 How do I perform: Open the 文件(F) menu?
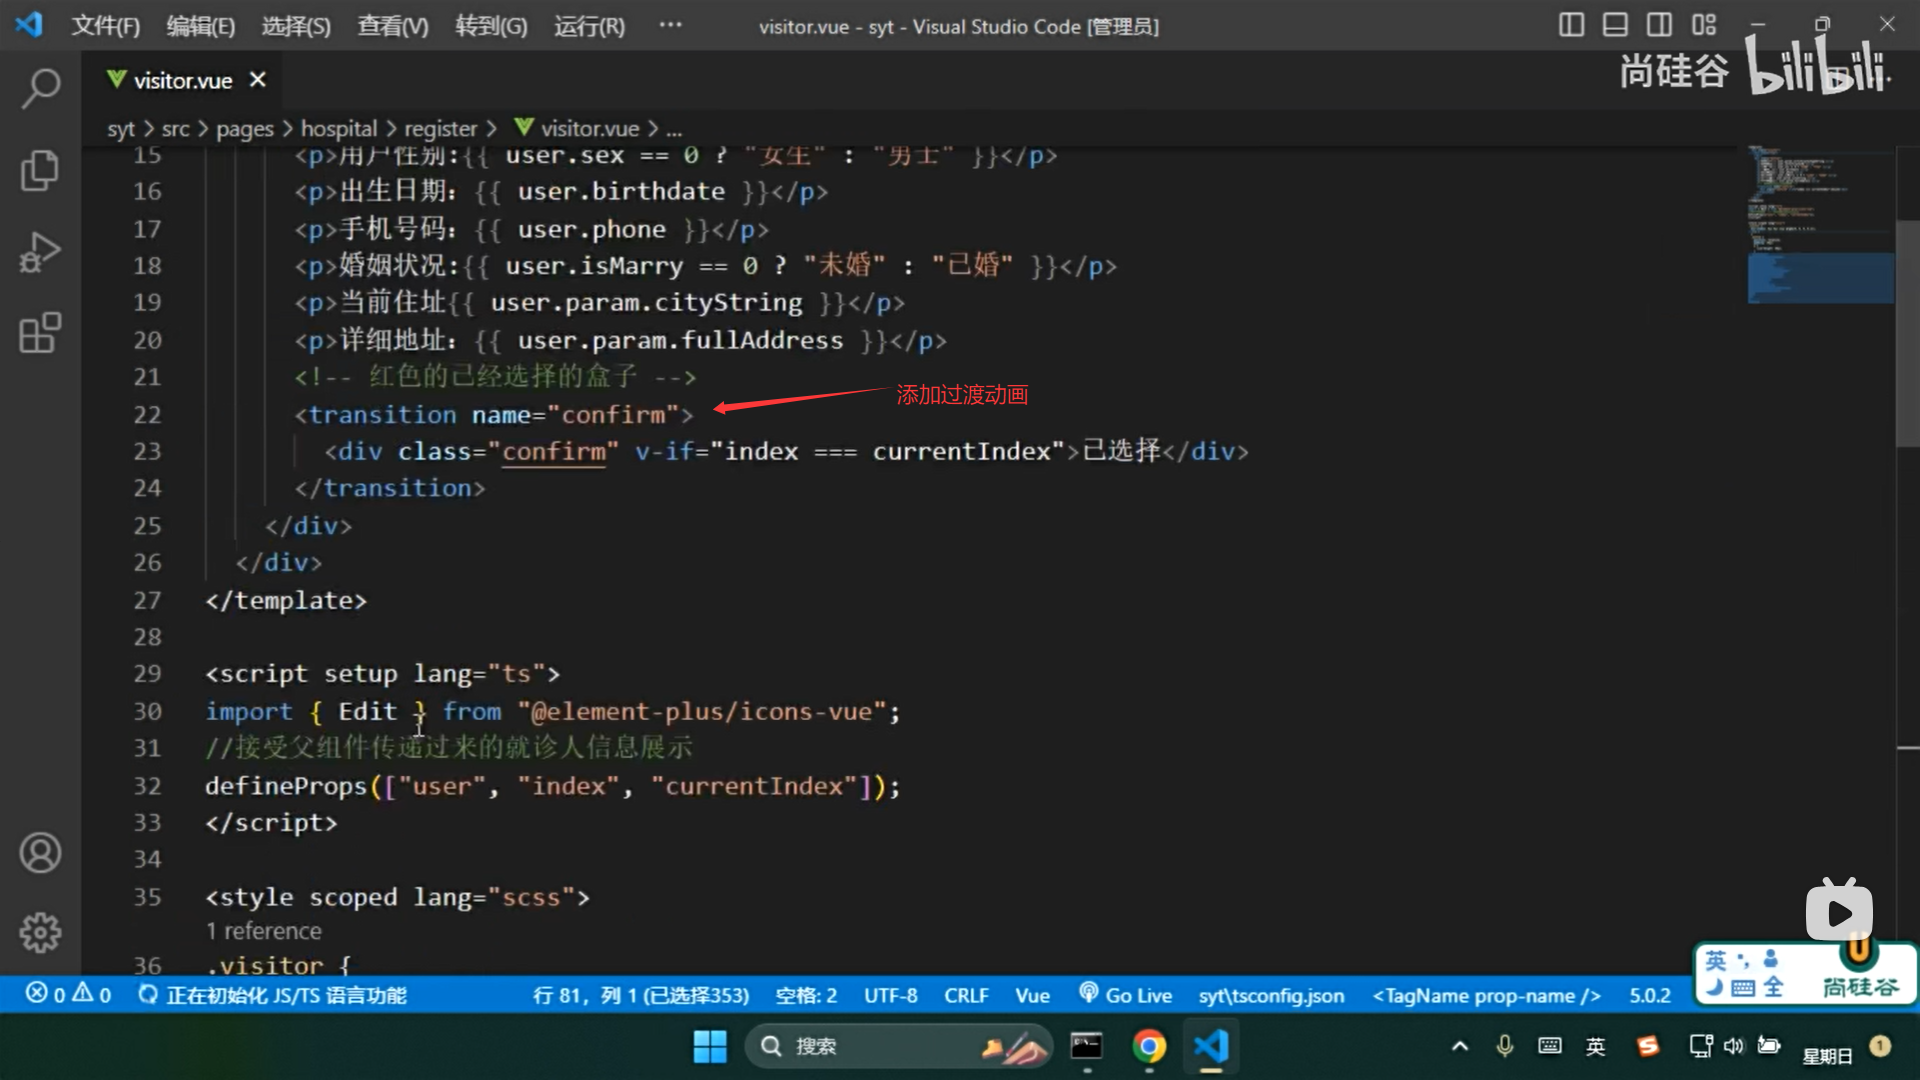[x=105, y=26]
